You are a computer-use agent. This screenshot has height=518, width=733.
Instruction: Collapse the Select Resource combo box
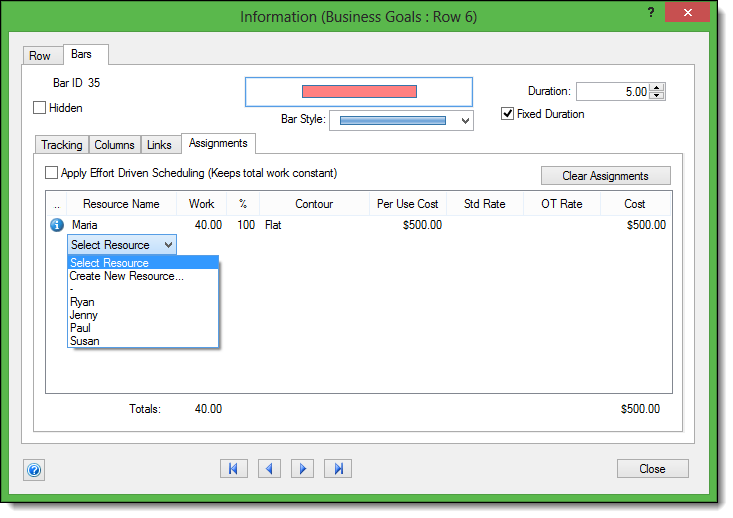(x=168, y=245)
